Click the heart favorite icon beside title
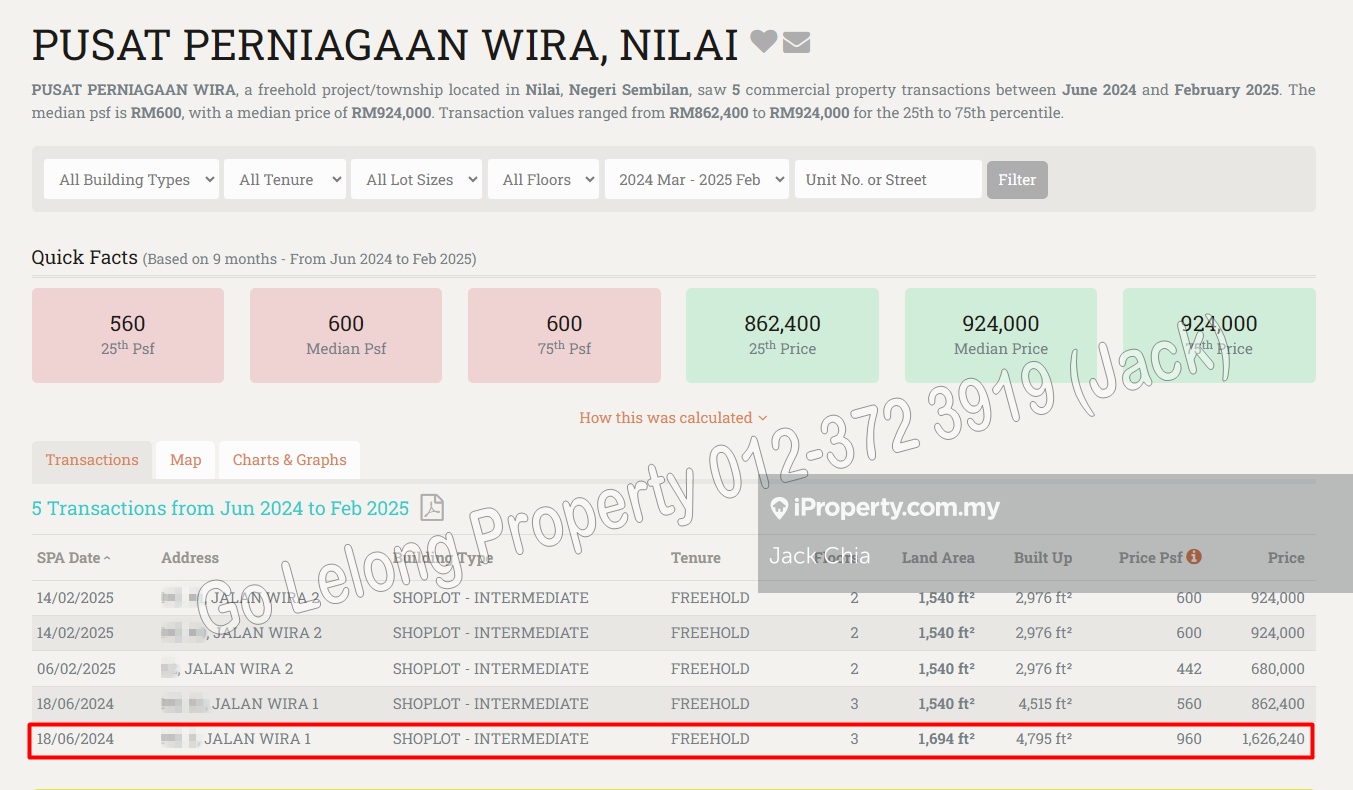 (763, 43)
